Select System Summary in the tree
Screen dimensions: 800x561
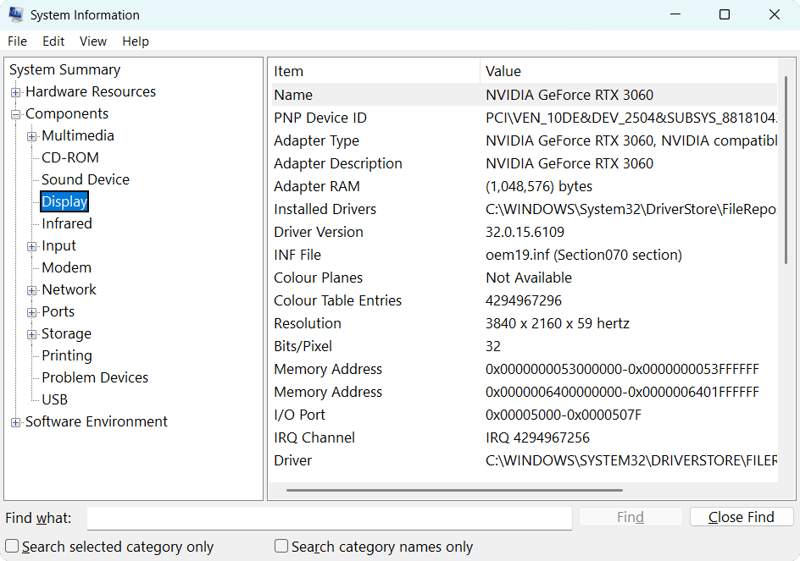pos(65,69)
